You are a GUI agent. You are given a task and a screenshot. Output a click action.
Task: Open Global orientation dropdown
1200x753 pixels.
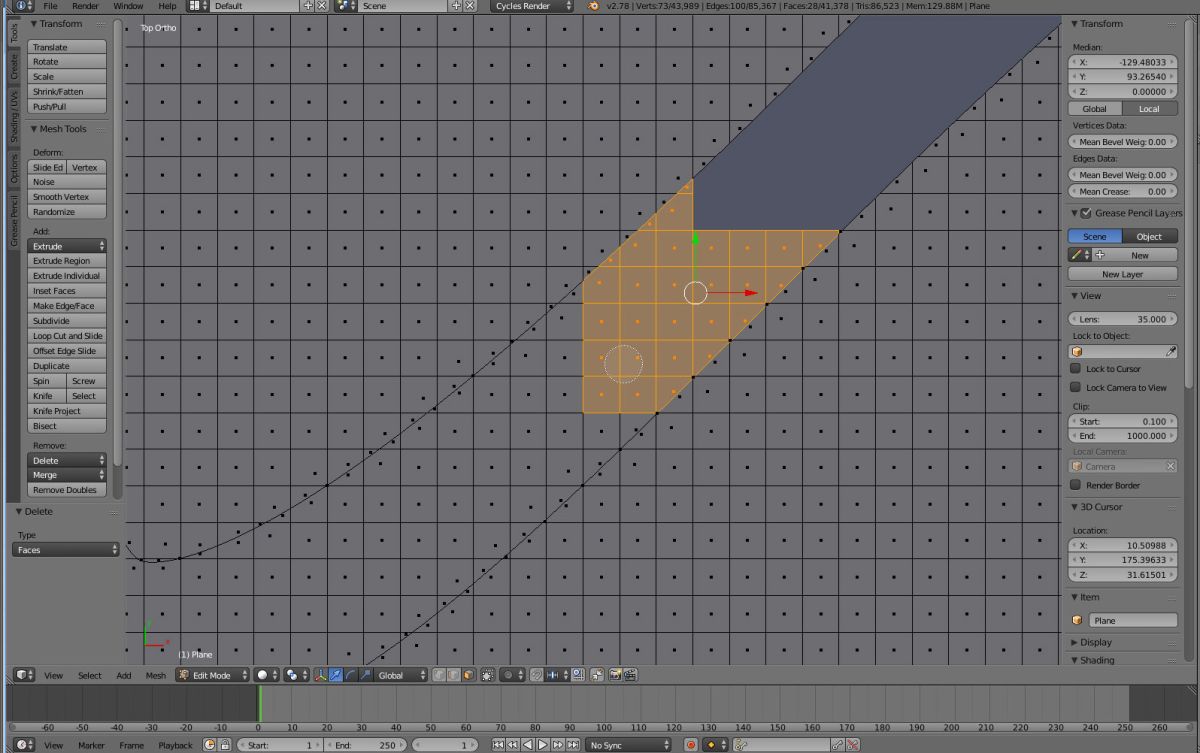(401, 675)
